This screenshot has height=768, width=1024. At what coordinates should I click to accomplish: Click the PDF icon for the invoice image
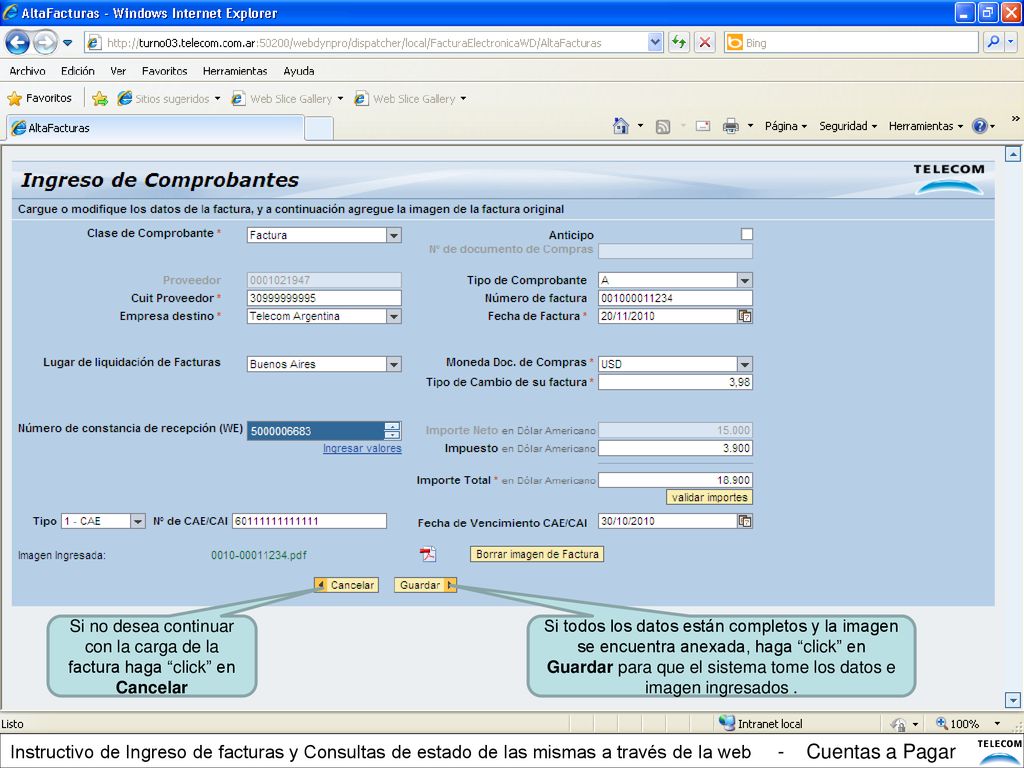[428, 554]
